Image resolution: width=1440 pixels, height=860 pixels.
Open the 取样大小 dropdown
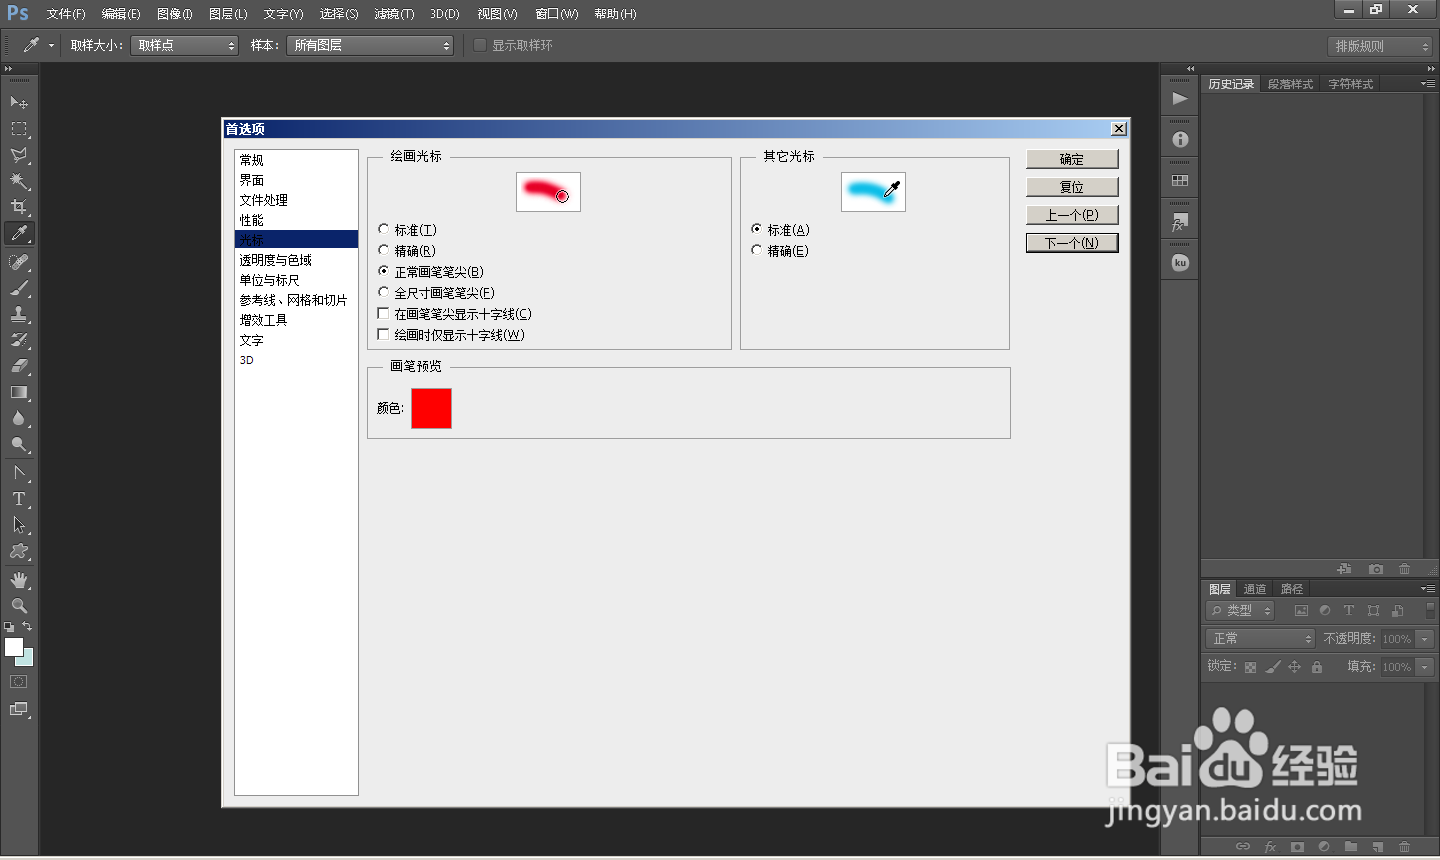[184, 45]
